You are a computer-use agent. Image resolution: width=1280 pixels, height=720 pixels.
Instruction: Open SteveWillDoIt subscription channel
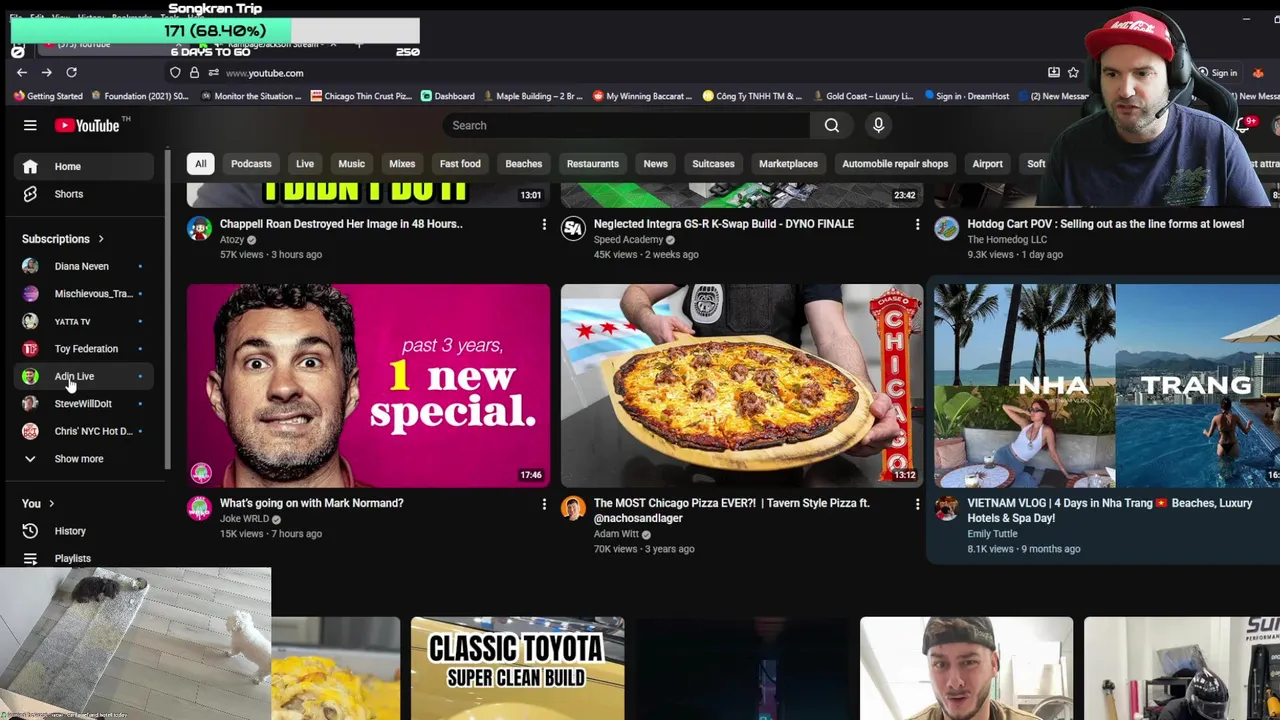tap(85, 404)
